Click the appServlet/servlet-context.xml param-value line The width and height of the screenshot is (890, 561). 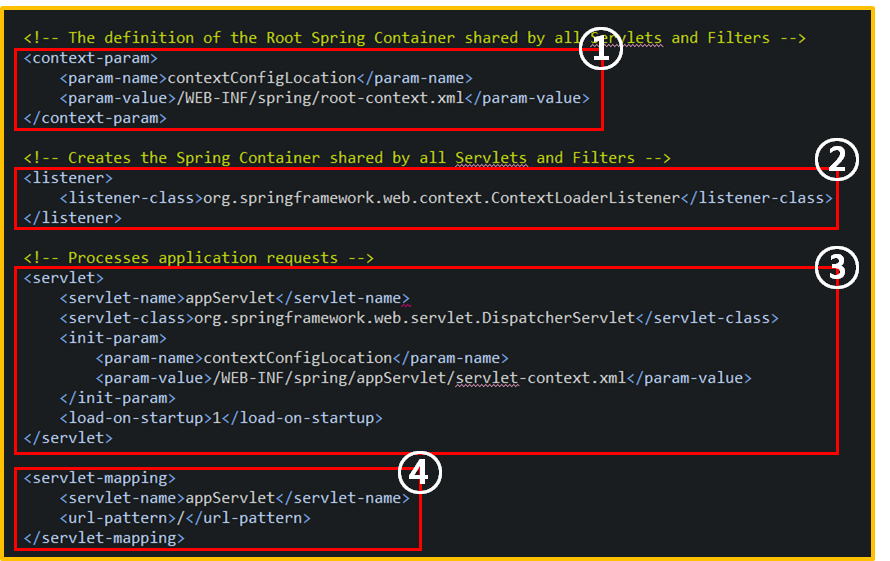[x=423, y=378]
